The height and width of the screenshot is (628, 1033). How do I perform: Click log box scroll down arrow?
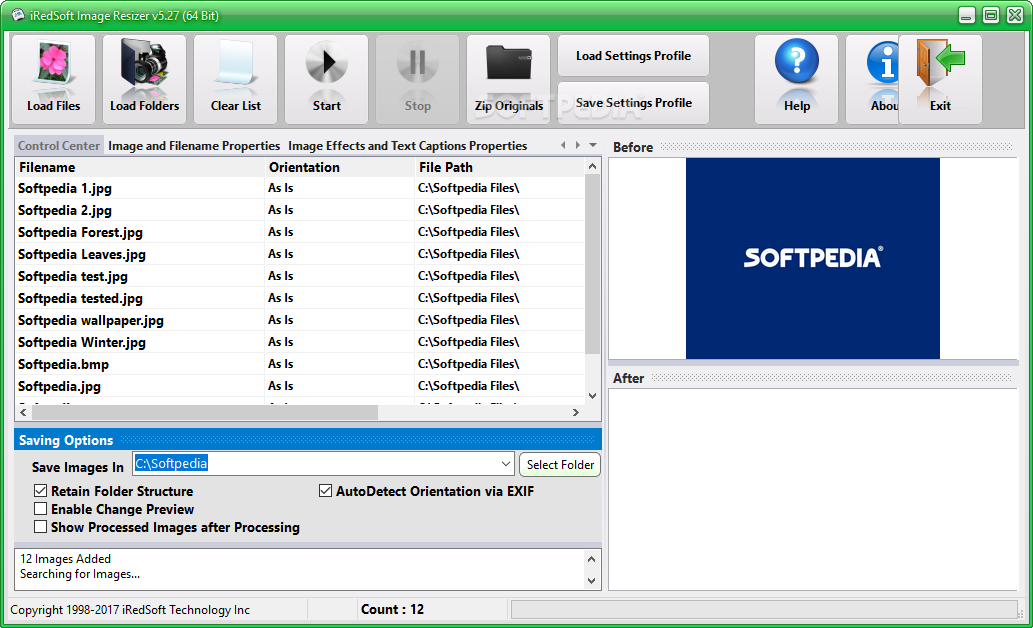[591, 581]
